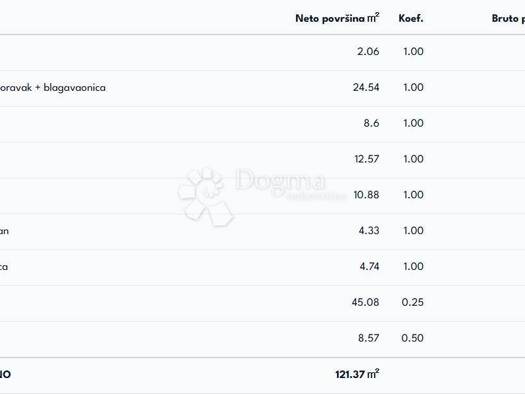Select the 4.33 net area value
This screenshot has height=394, width=525.
(369, 230)
